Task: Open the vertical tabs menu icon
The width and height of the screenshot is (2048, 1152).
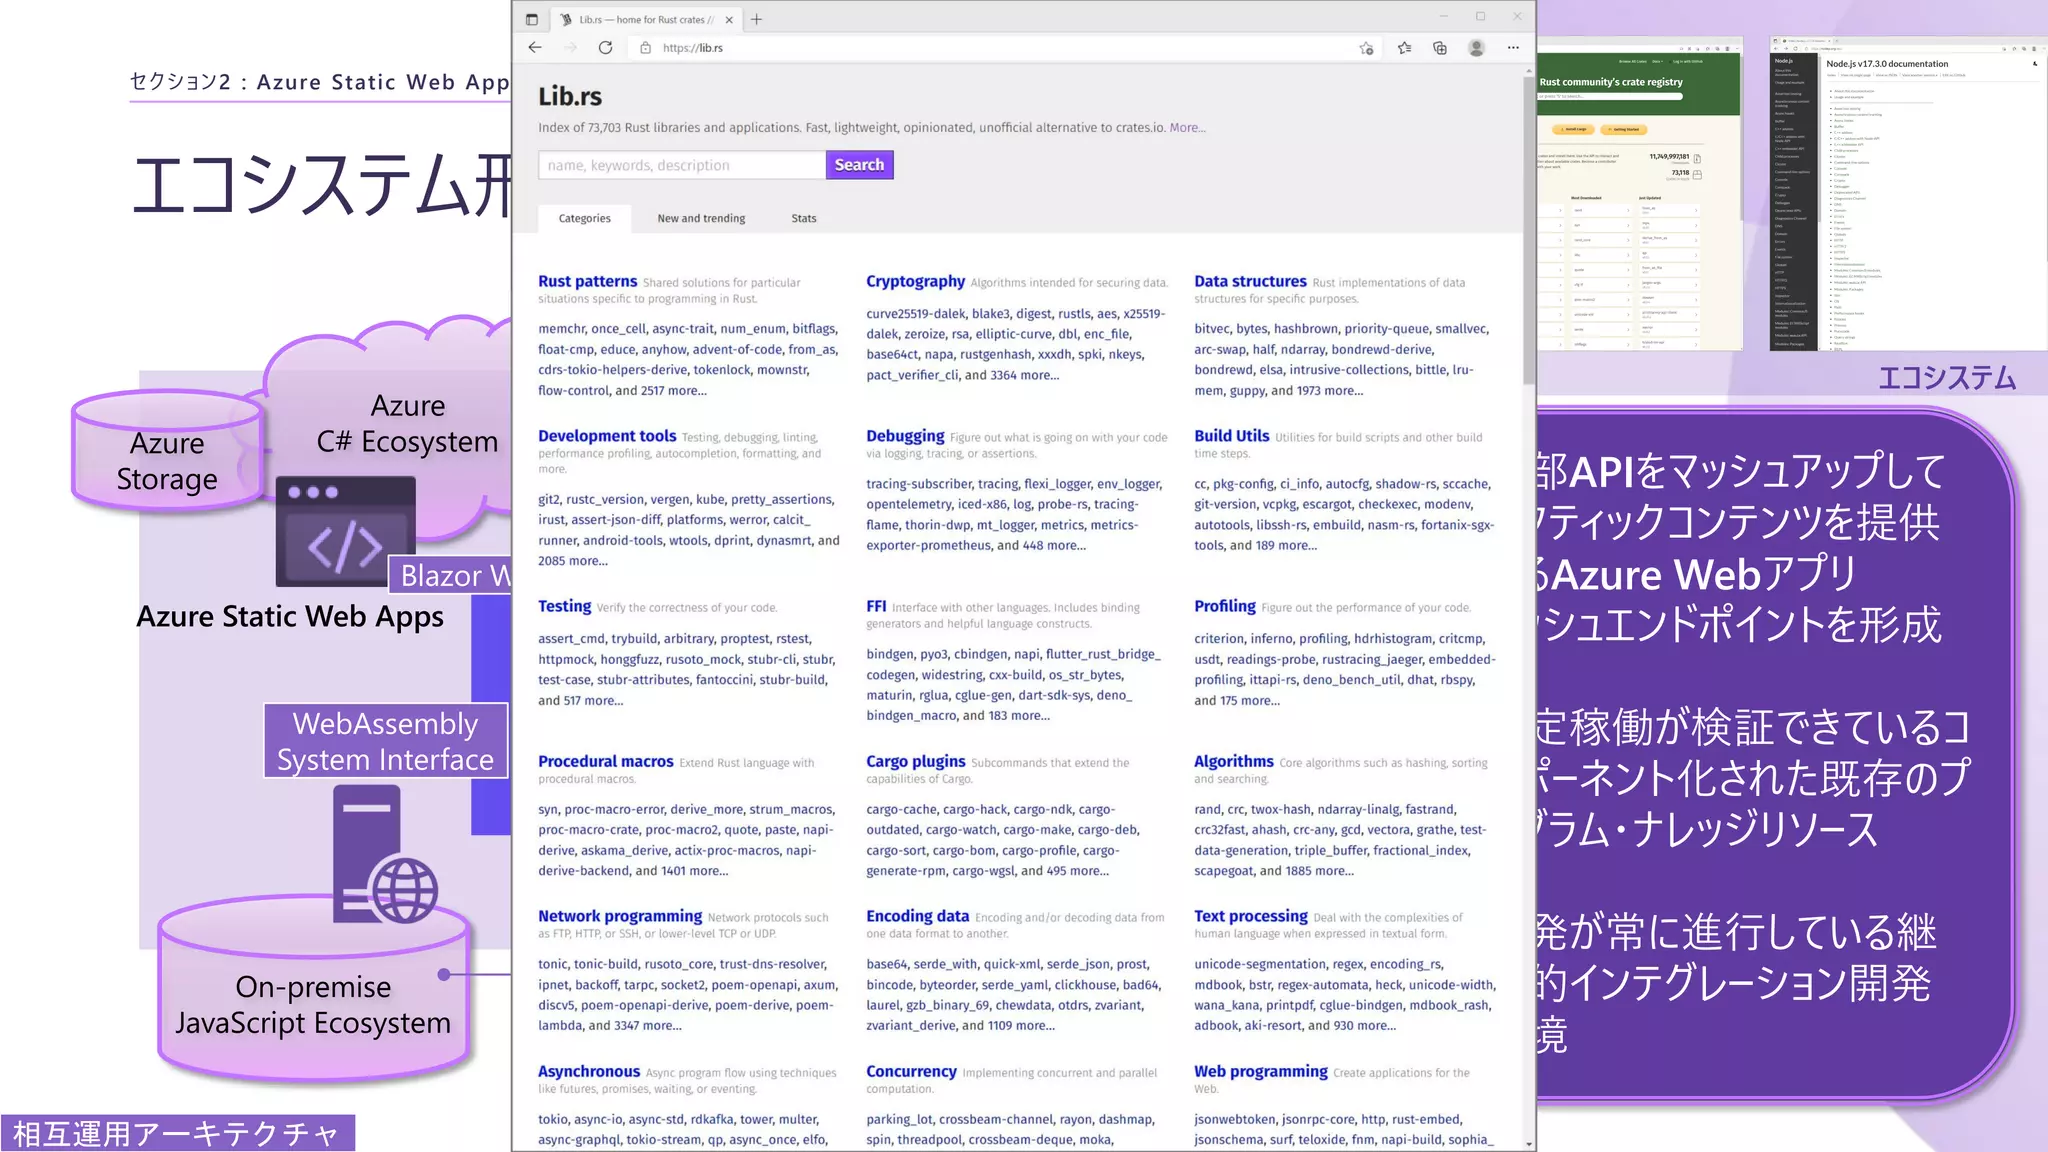Action: (x=532, y=19)
